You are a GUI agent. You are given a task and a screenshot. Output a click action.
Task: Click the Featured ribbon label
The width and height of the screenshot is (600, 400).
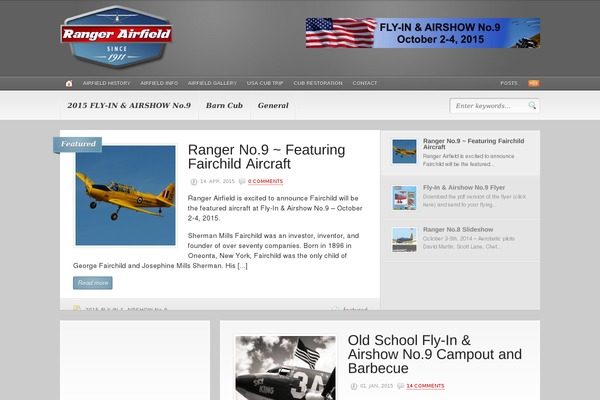[78, 144]
